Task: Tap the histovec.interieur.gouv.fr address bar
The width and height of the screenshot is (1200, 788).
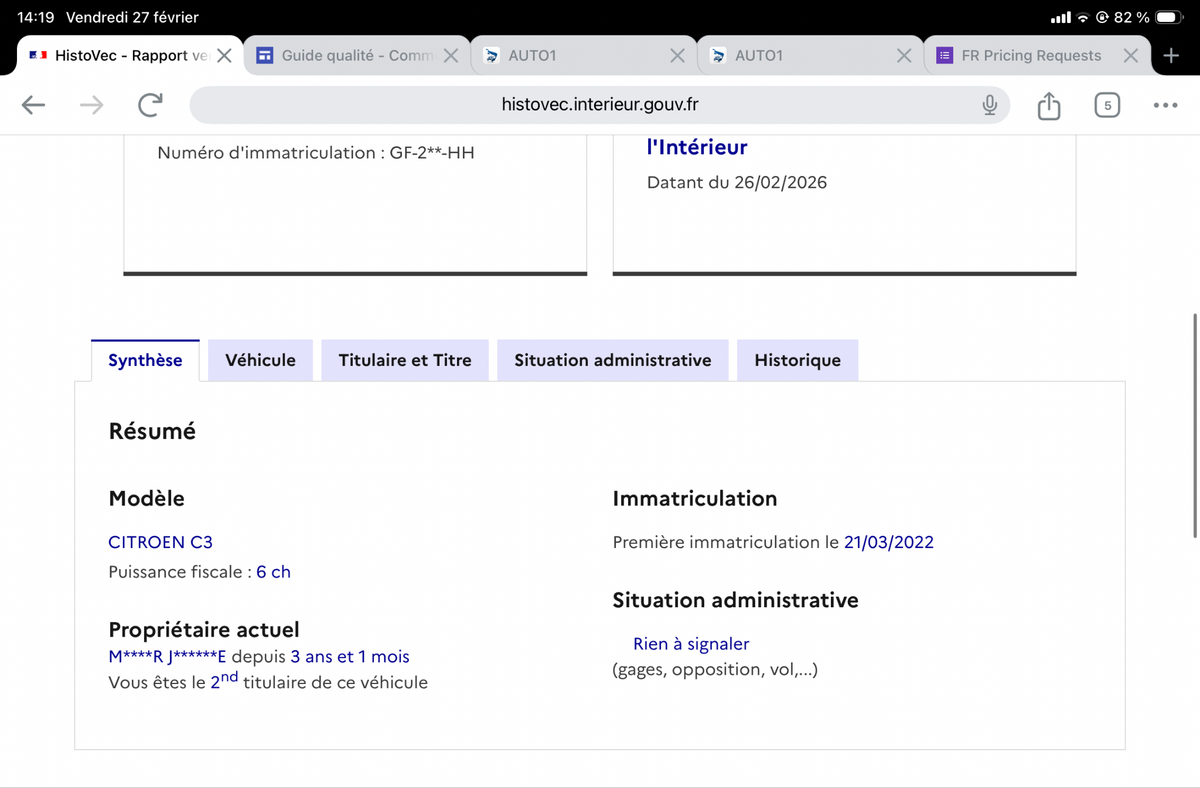Action: [600, 105]
